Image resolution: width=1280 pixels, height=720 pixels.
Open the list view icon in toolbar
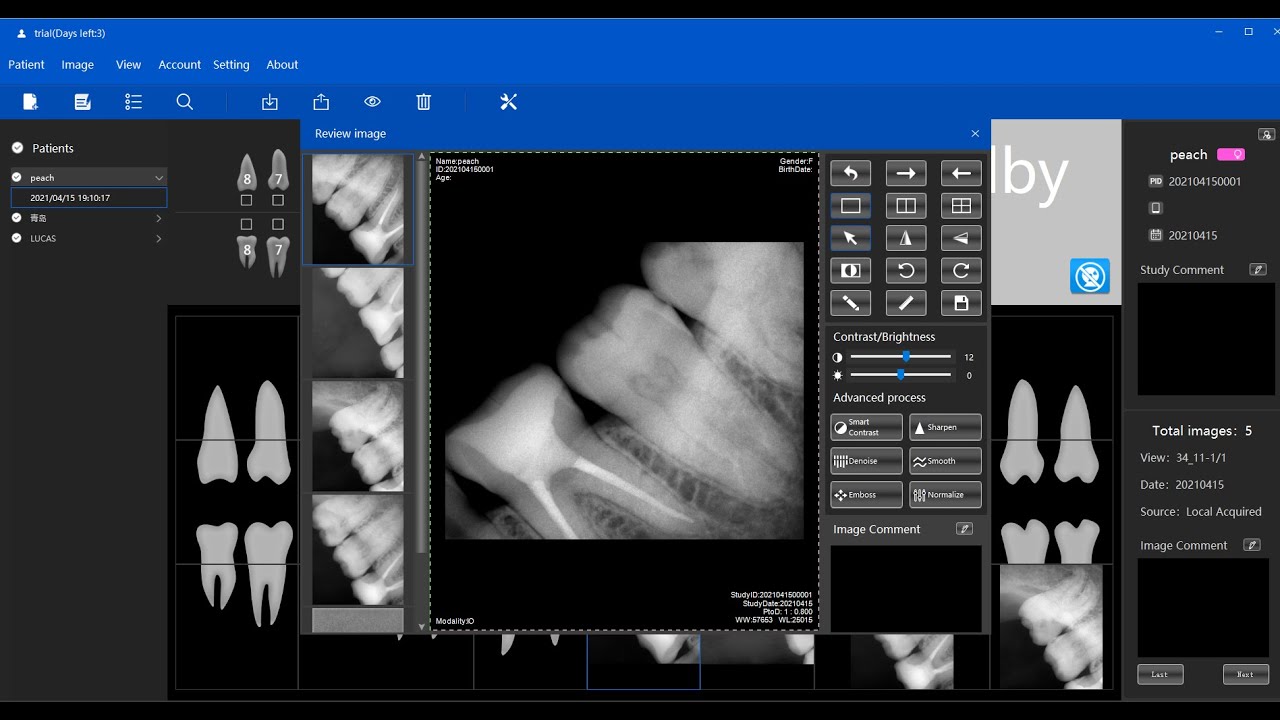pyautogui.click(x=134, y=102)
